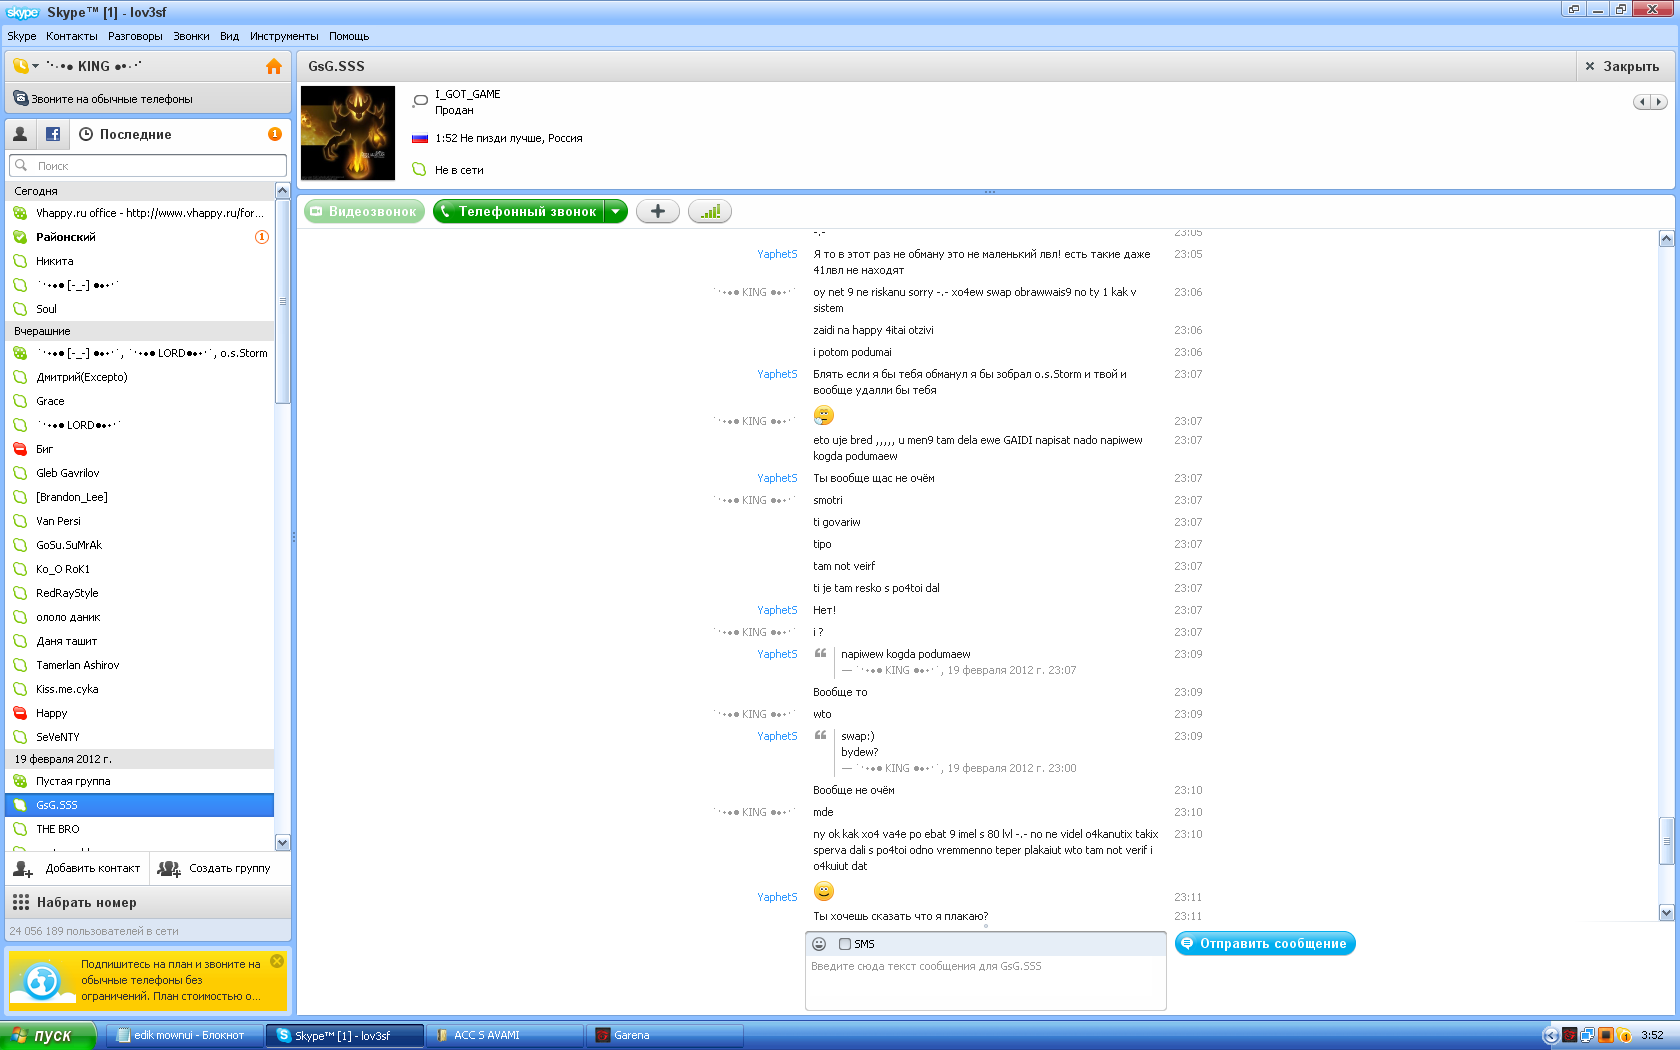Click the message text input field

[986, 983]
